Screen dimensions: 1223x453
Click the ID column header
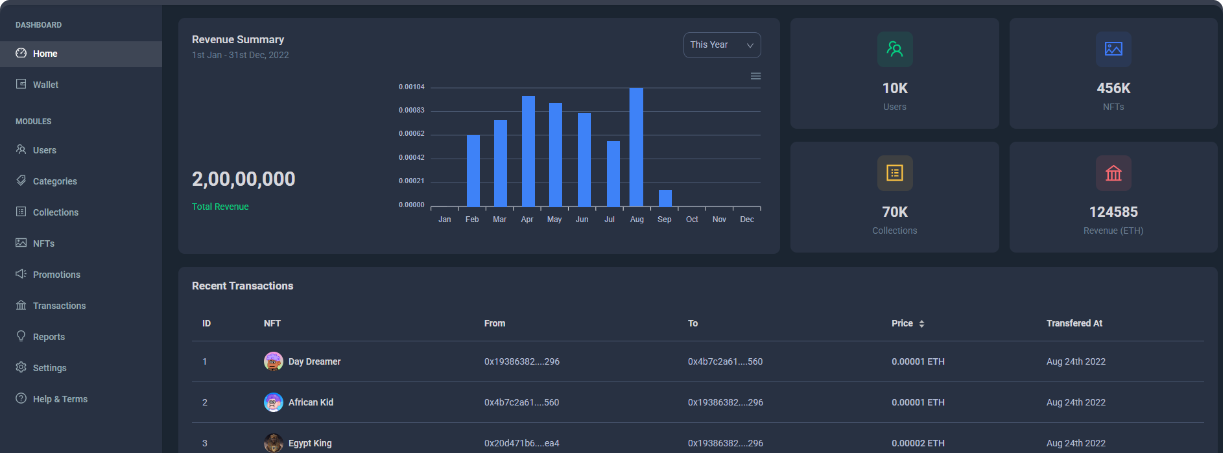pos(206,324)
